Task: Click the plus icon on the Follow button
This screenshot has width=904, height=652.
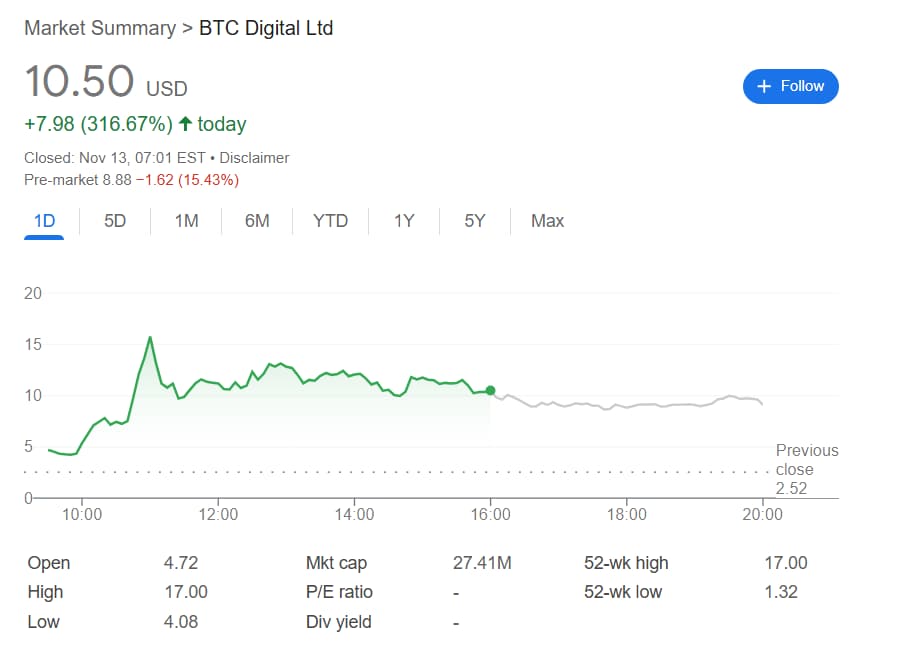Action: 764,86
